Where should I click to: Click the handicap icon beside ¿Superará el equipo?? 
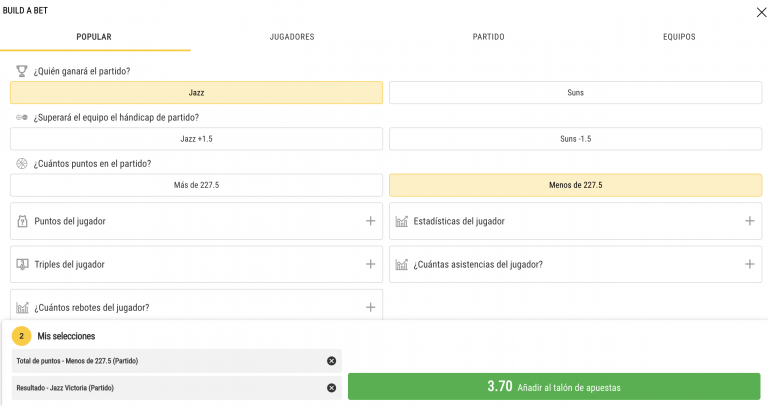(x=22, y=118)
